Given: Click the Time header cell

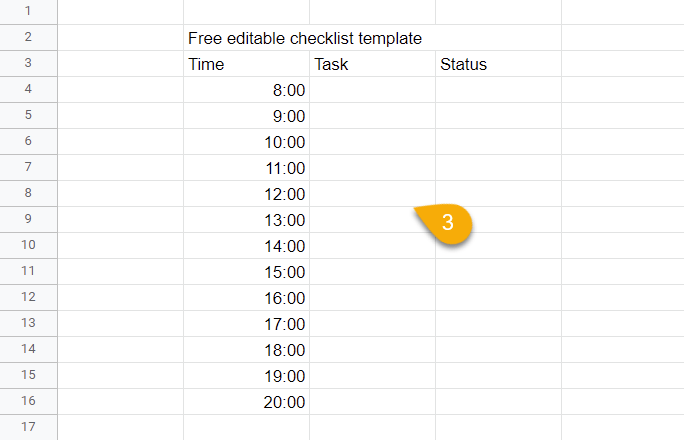Looking at the screenshot, I should pos(246,64).
